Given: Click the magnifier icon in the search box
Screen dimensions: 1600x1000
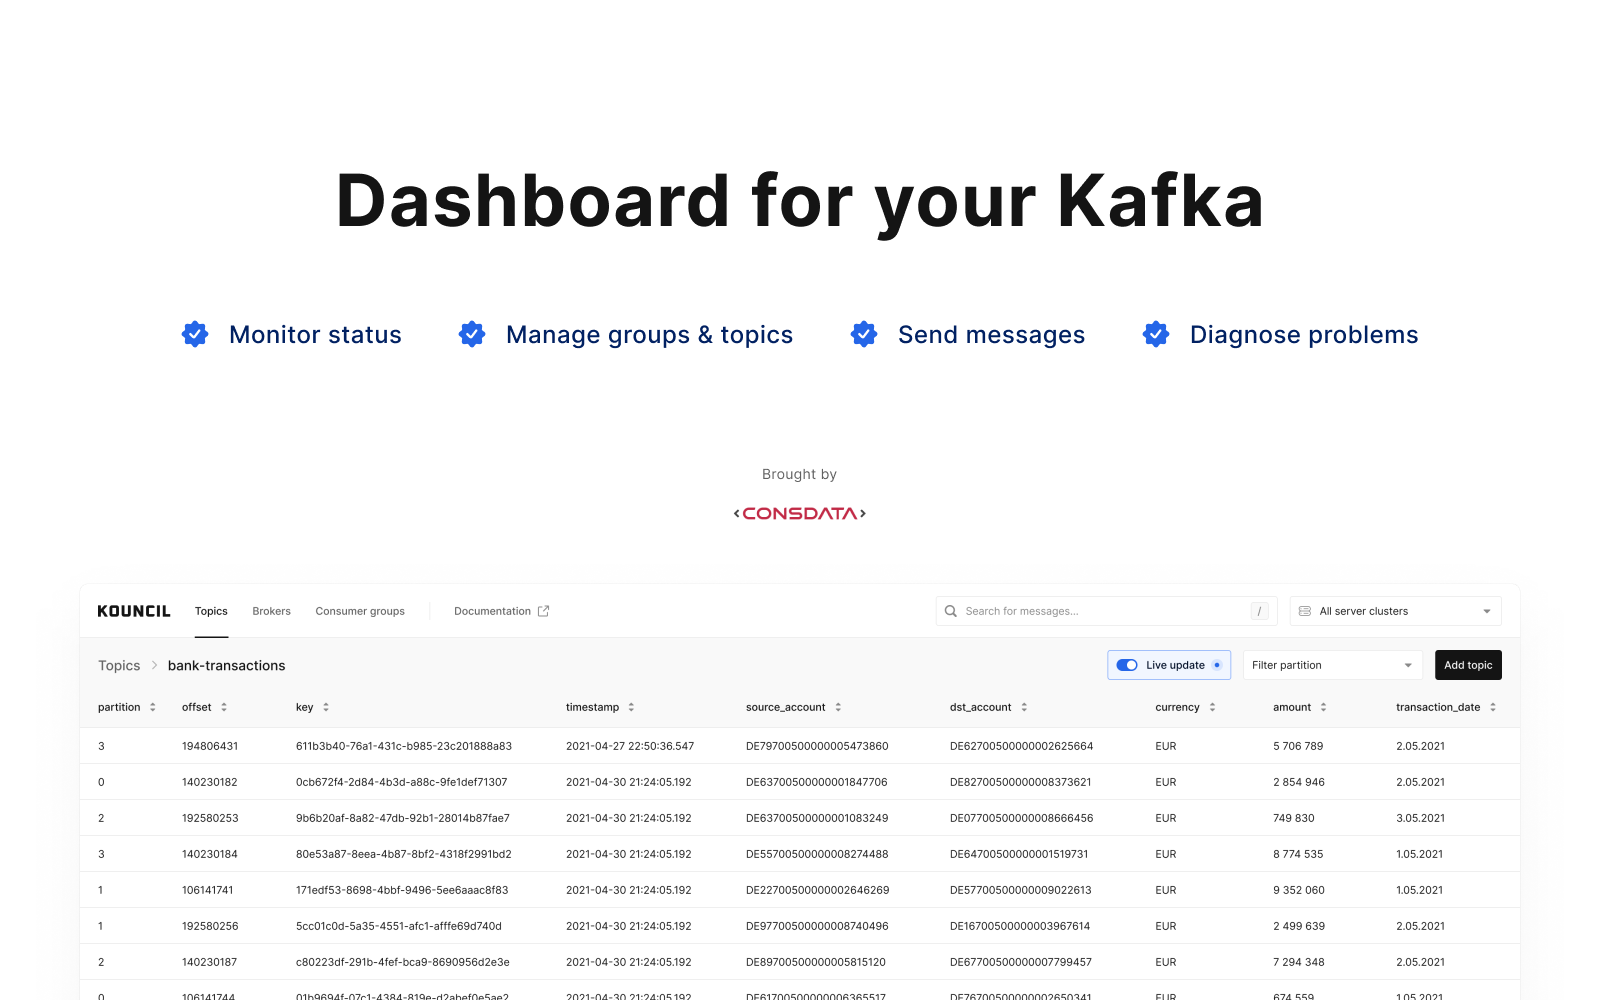Looking at the screenshot, I should click(x=951, y=611).
